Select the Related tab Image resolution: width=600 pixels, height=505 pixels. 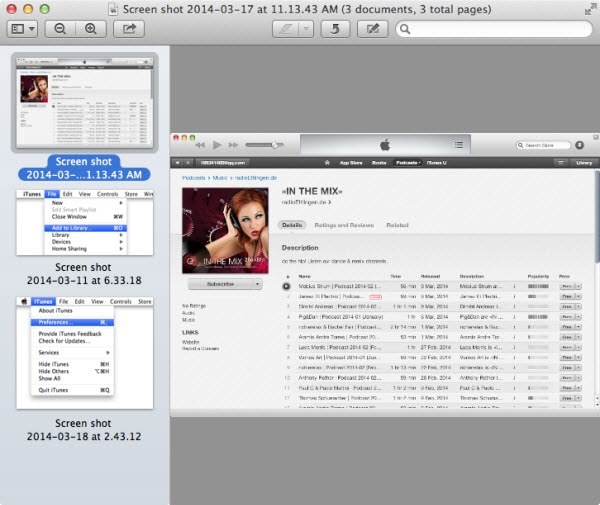point(397,225)
